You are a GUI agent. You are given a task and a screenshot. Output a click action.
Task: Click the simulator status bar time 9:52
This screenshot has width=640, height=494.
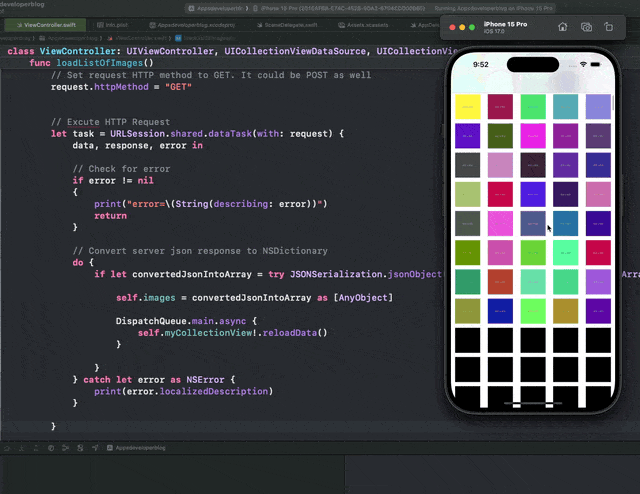pyautogui.click(x=480, y=65)
